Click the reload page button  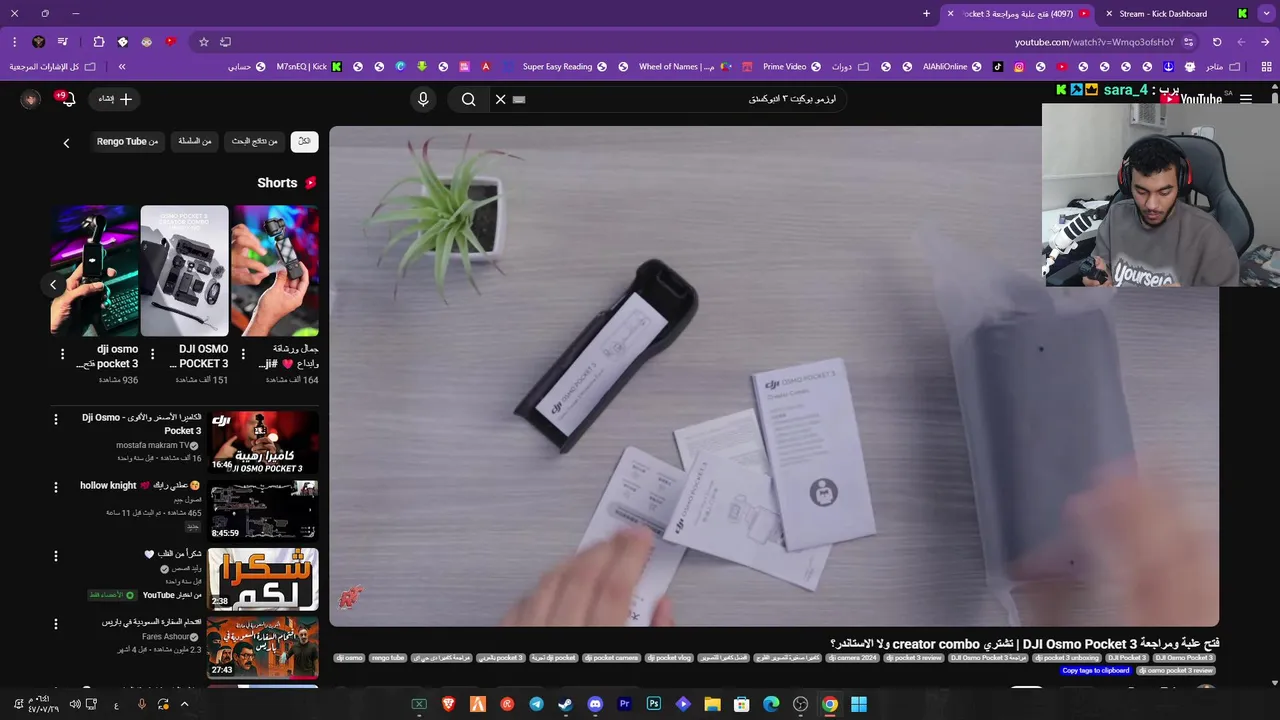point(1217,42)
